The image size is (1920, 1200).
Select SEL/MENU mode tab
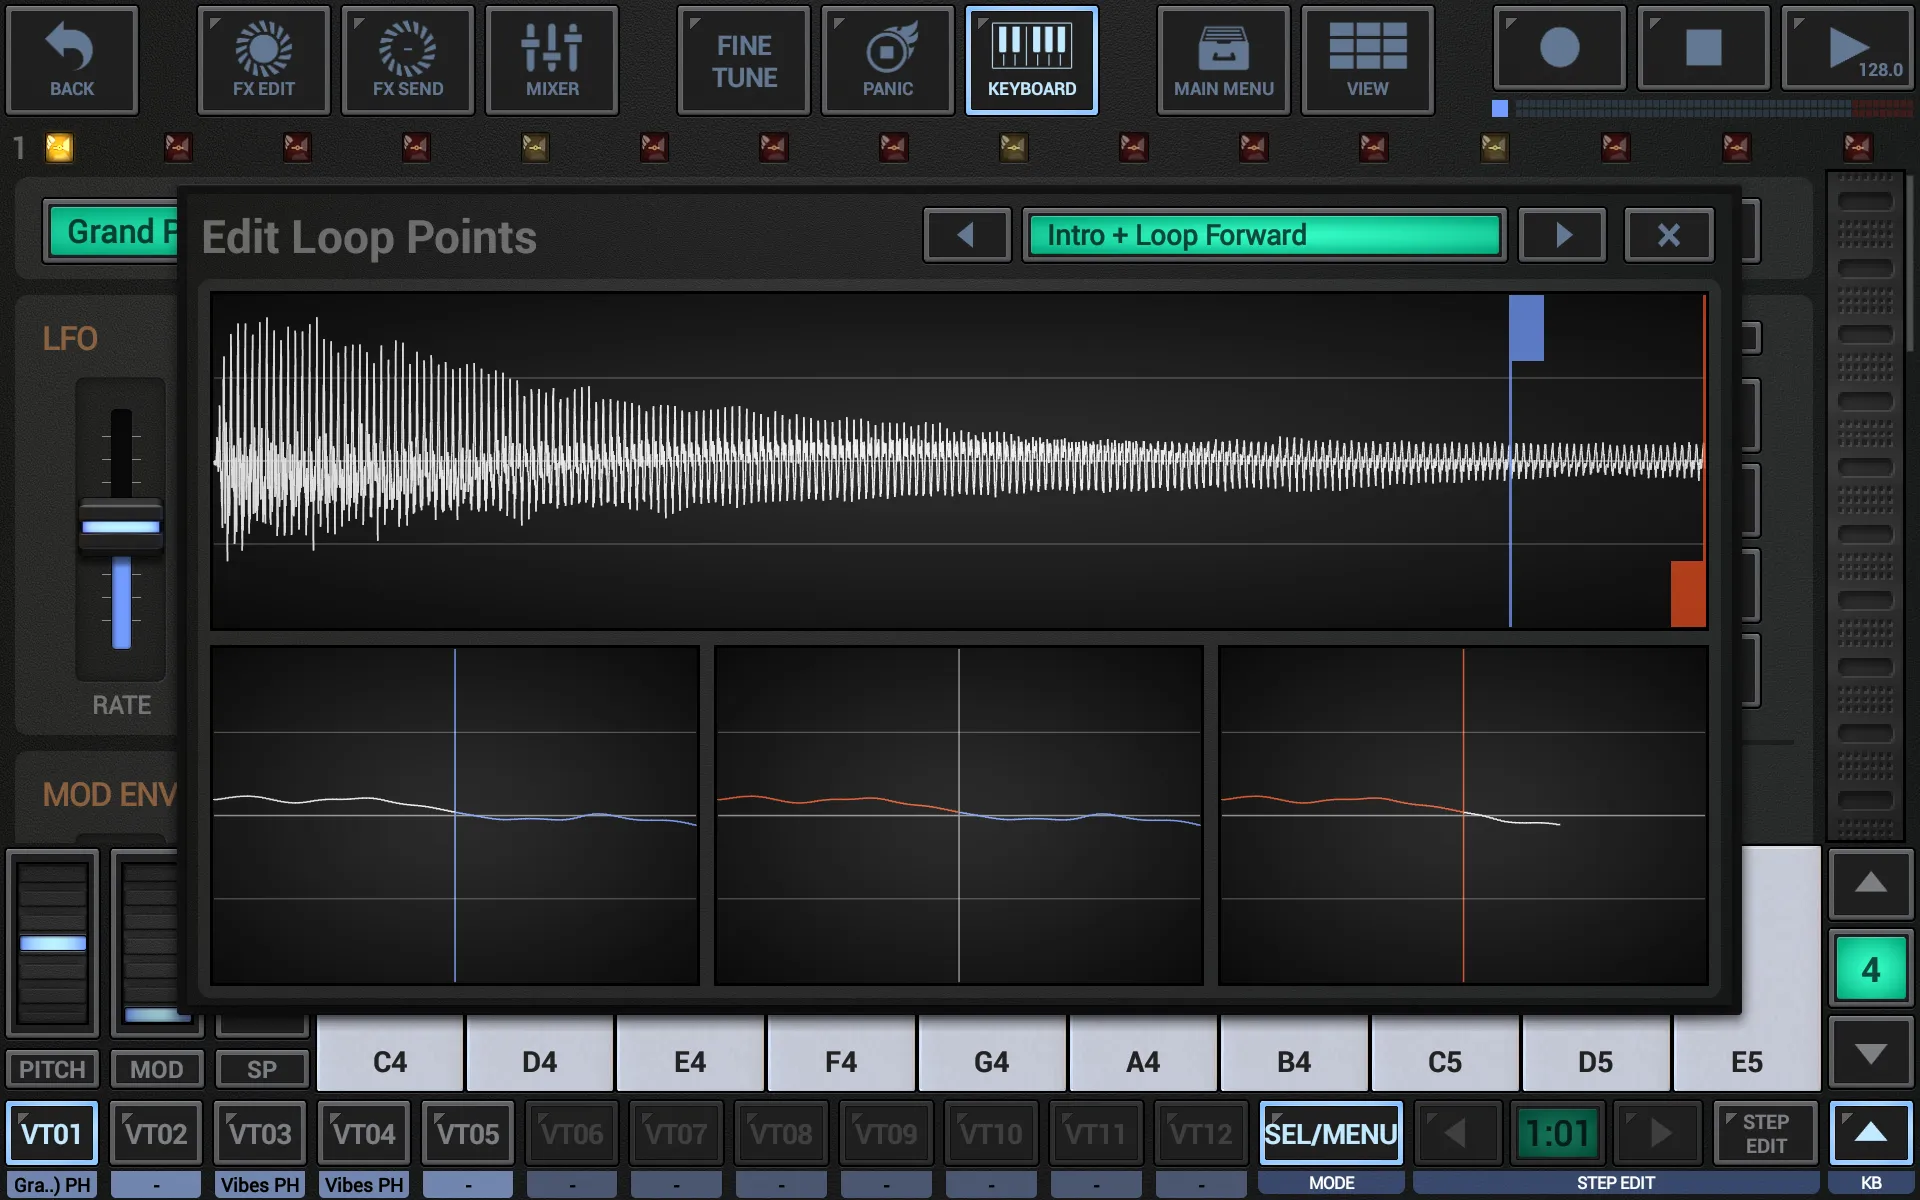1330,1132
